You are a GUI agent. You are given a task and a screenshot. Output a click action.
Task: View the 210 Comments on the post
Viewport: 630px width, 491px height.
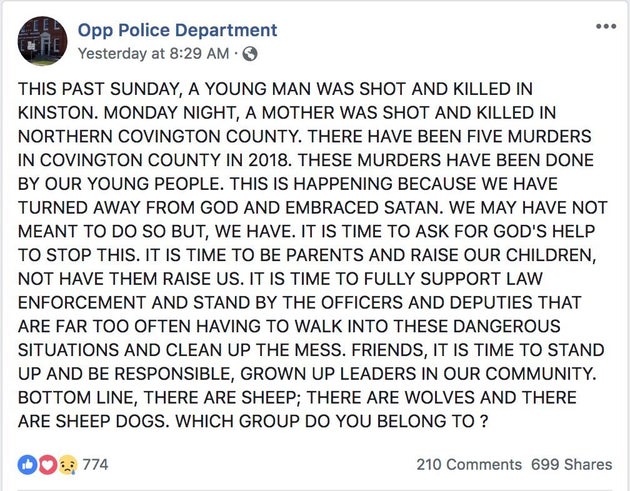468,464
